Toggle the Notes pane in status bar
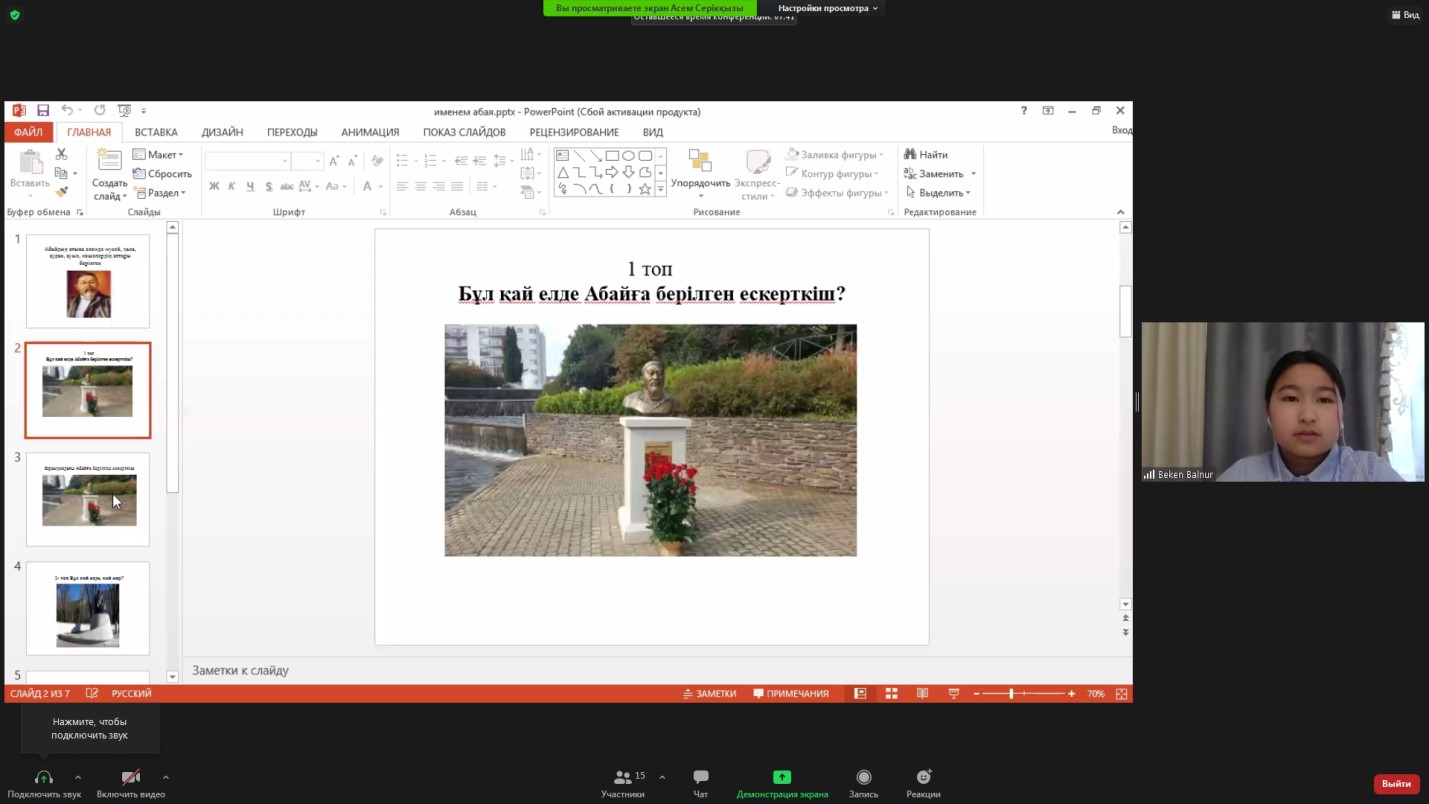Image resolution: width=1429 pixels, height=804 pixels. tap(710, 694)
